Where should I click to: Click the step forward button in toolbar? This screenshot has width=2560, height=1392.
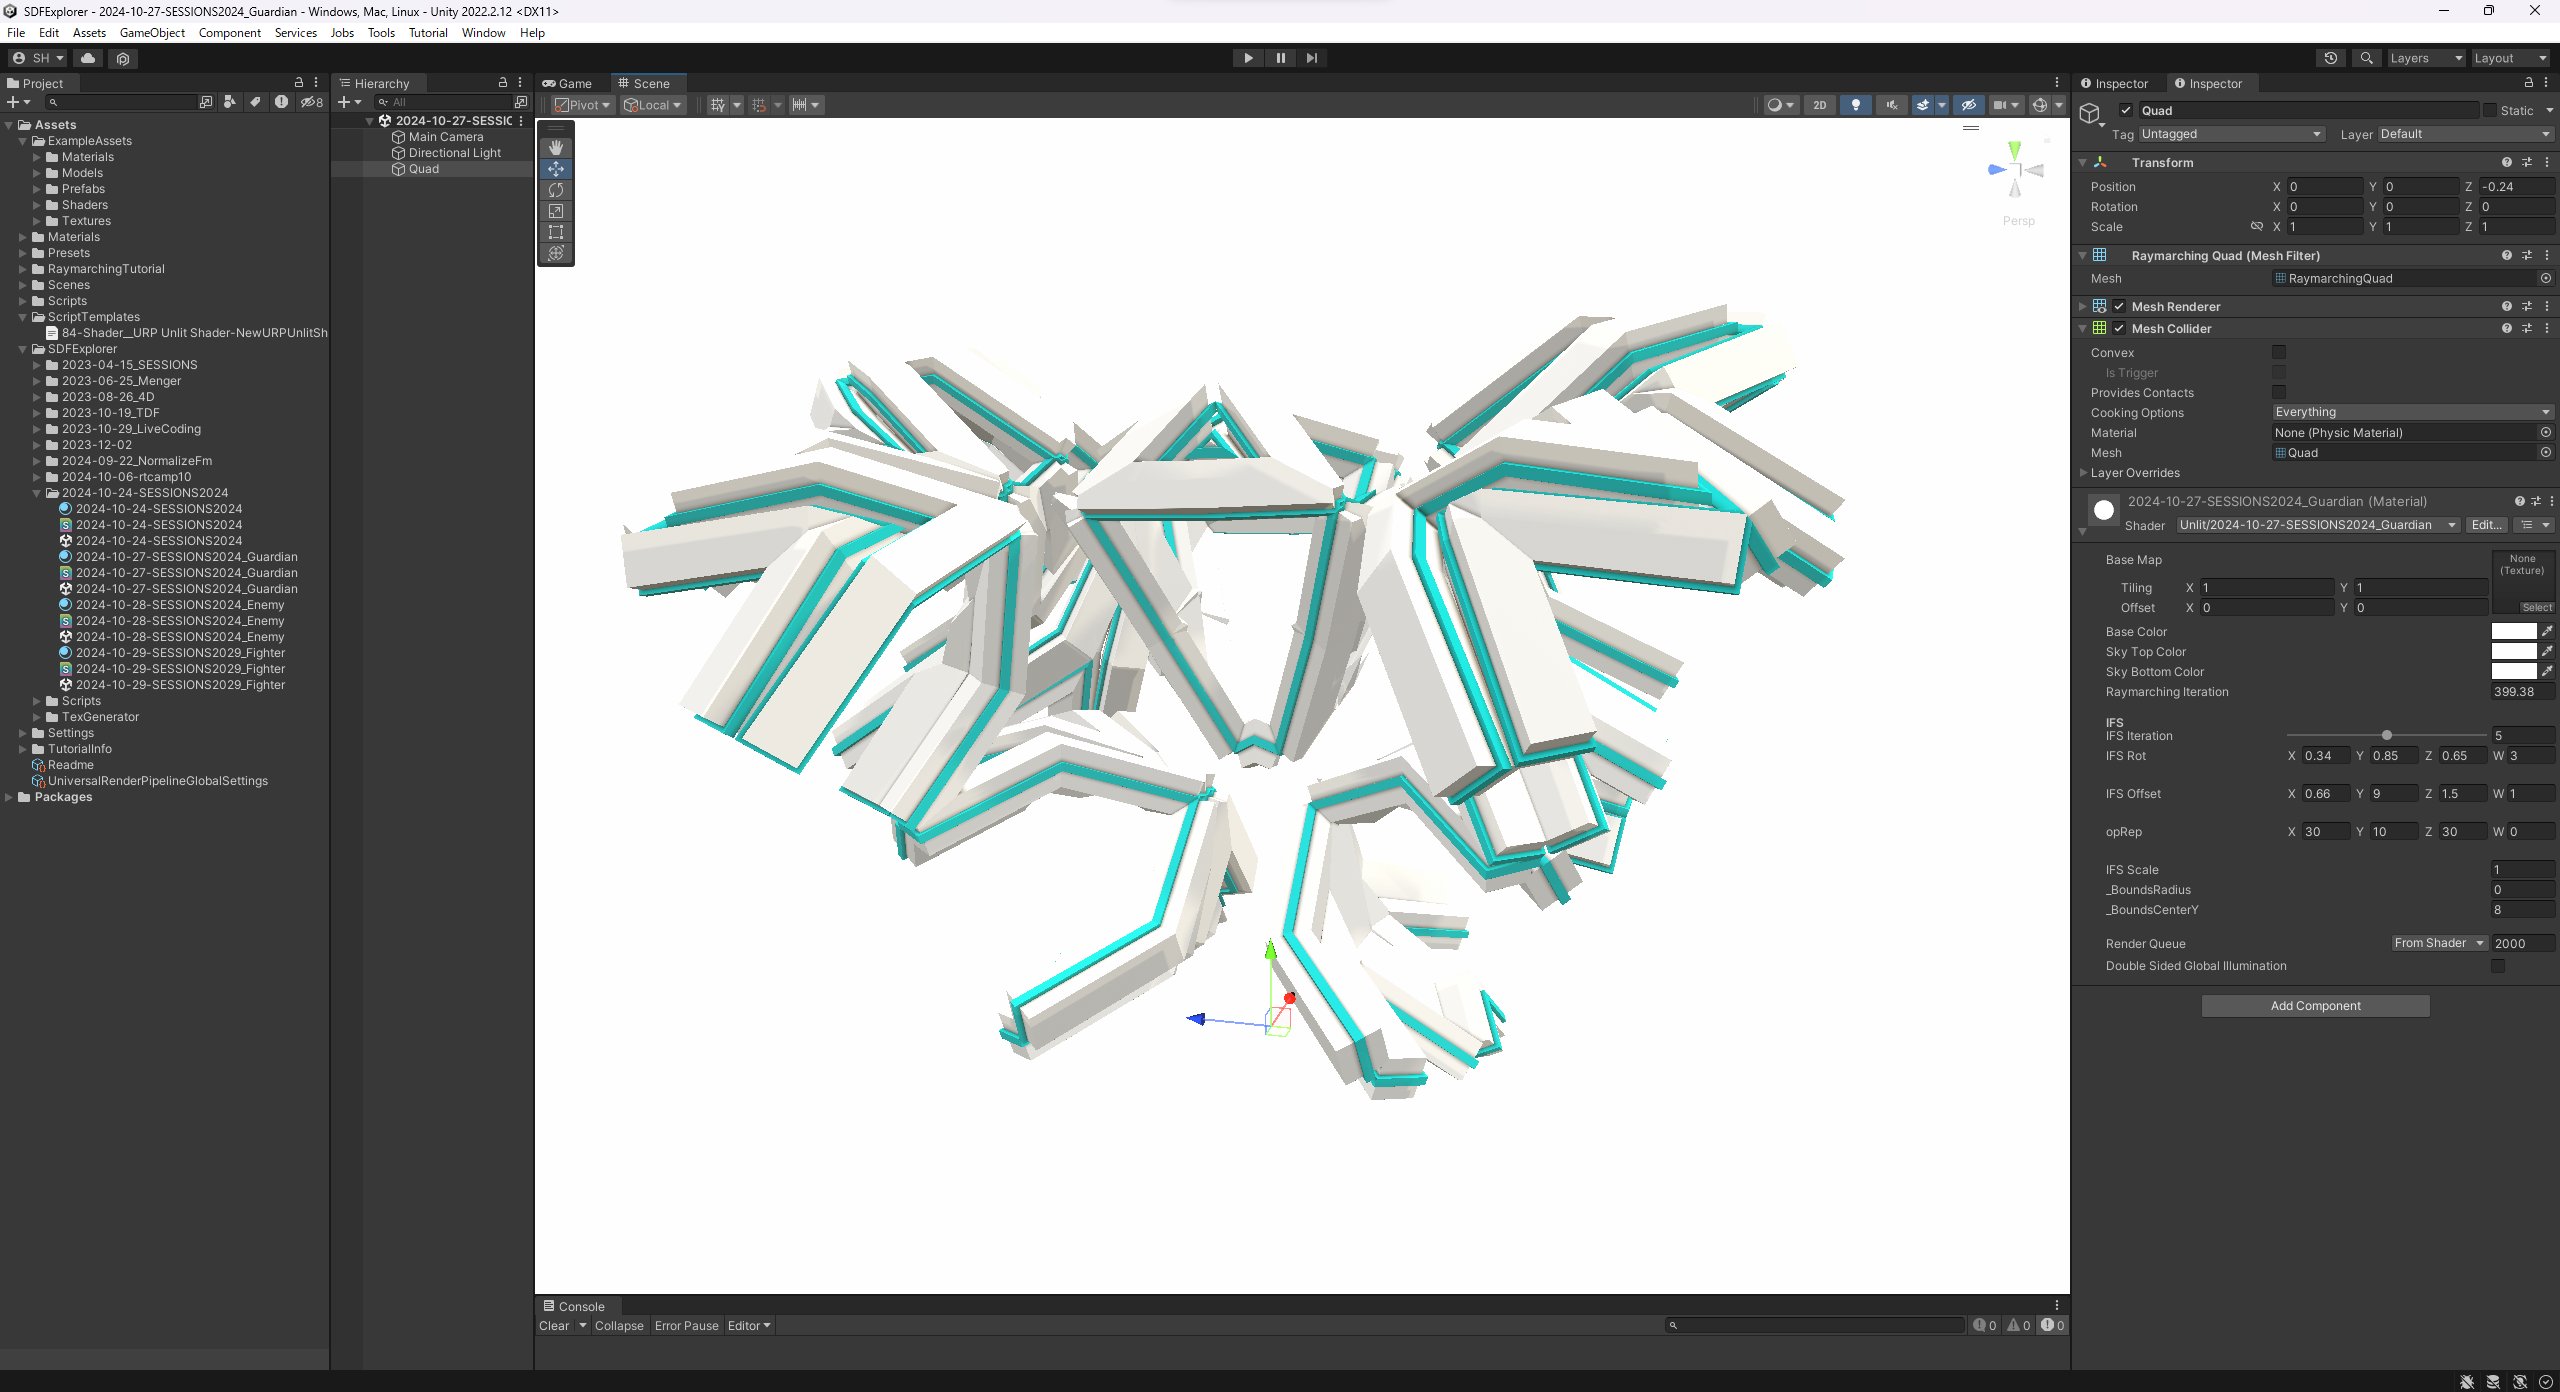coord(1311,57)
